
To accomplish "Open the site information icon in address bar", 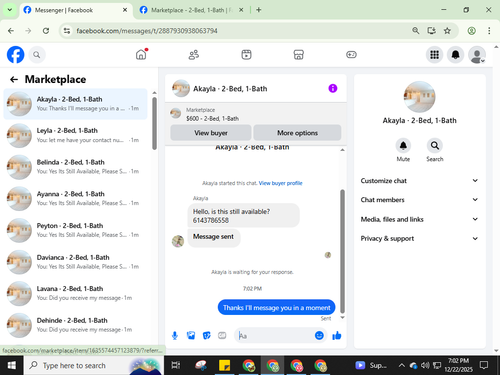I will pos(67,31).
